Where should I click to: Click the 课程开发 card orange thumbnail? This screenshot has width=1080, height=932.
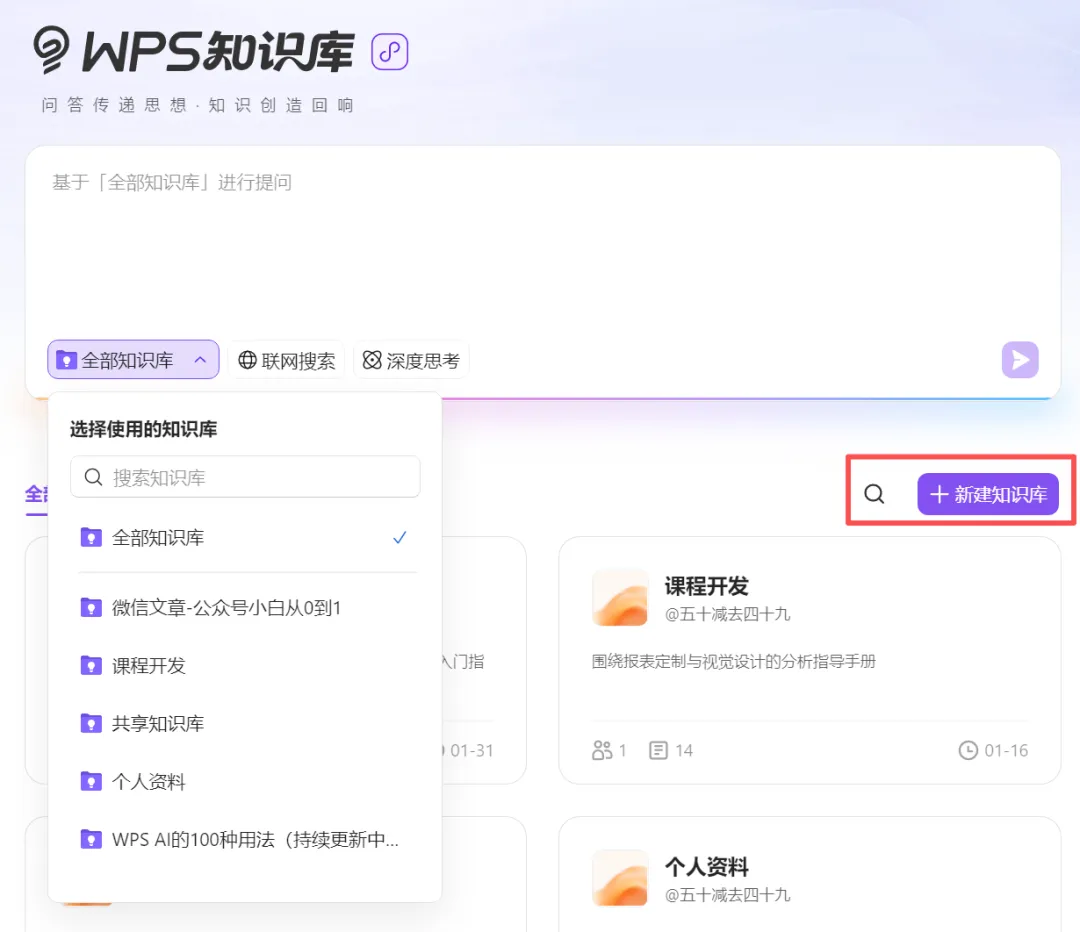[620, 597]
